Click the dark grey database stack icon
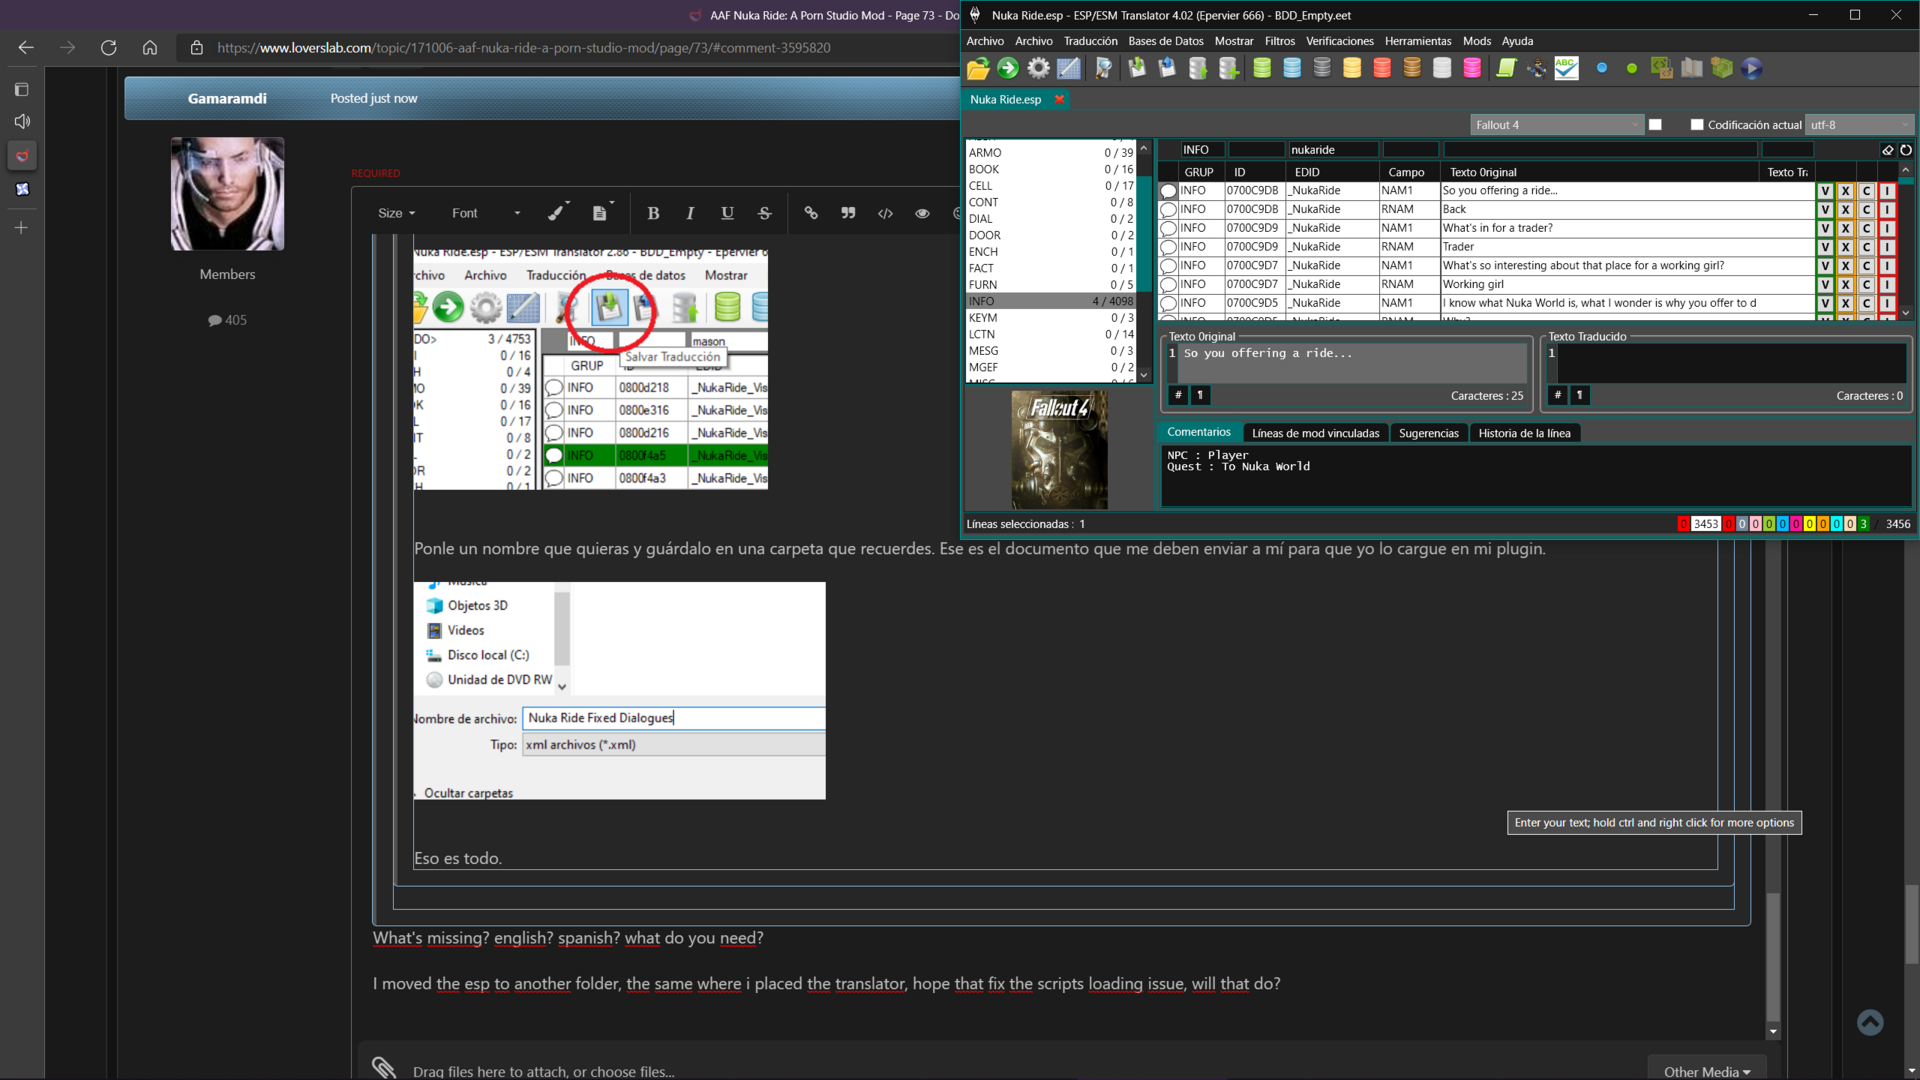The width and height of the screenshot is (1920, 1080). click(x=1322, y=68)
